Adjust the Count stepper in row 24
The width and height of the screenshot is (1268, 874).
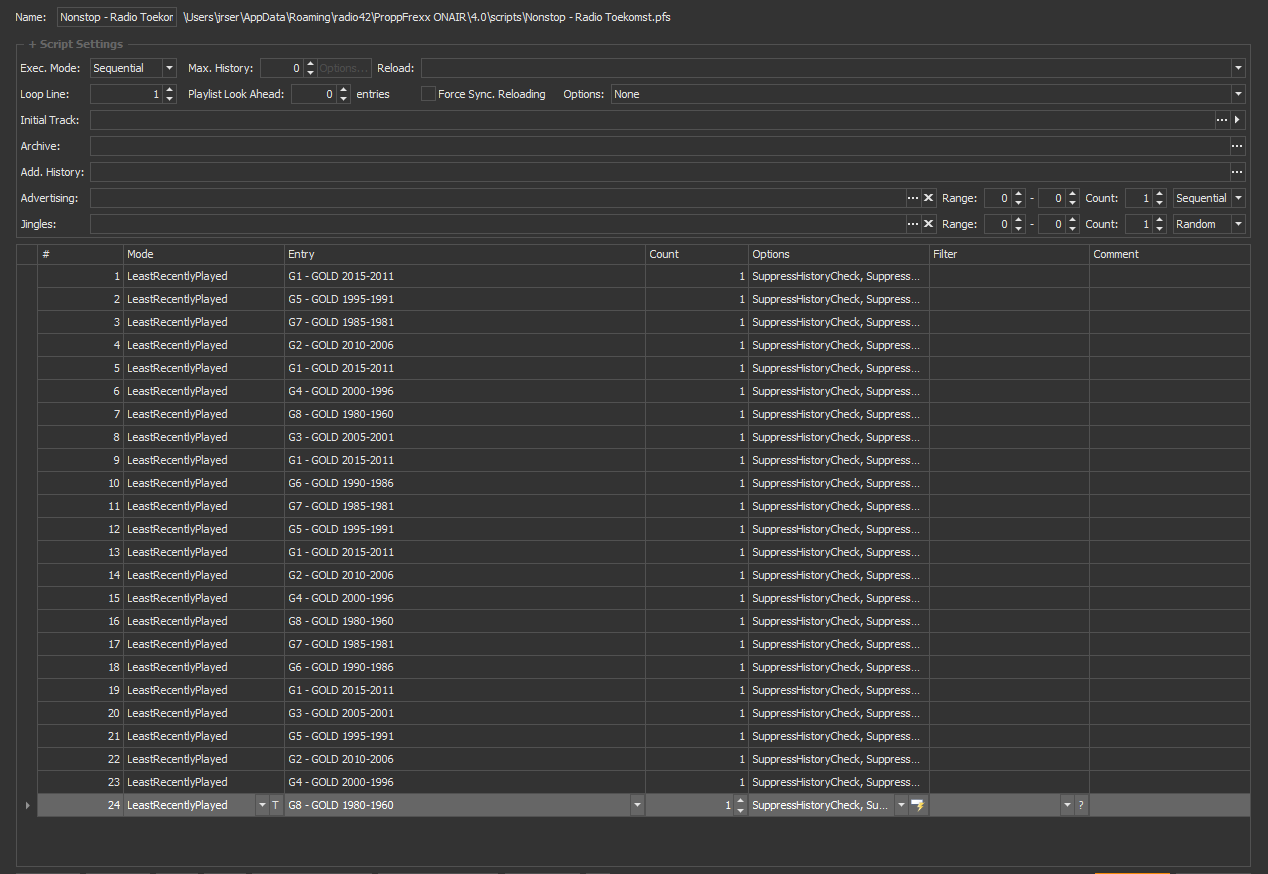(x=740, y=805)
